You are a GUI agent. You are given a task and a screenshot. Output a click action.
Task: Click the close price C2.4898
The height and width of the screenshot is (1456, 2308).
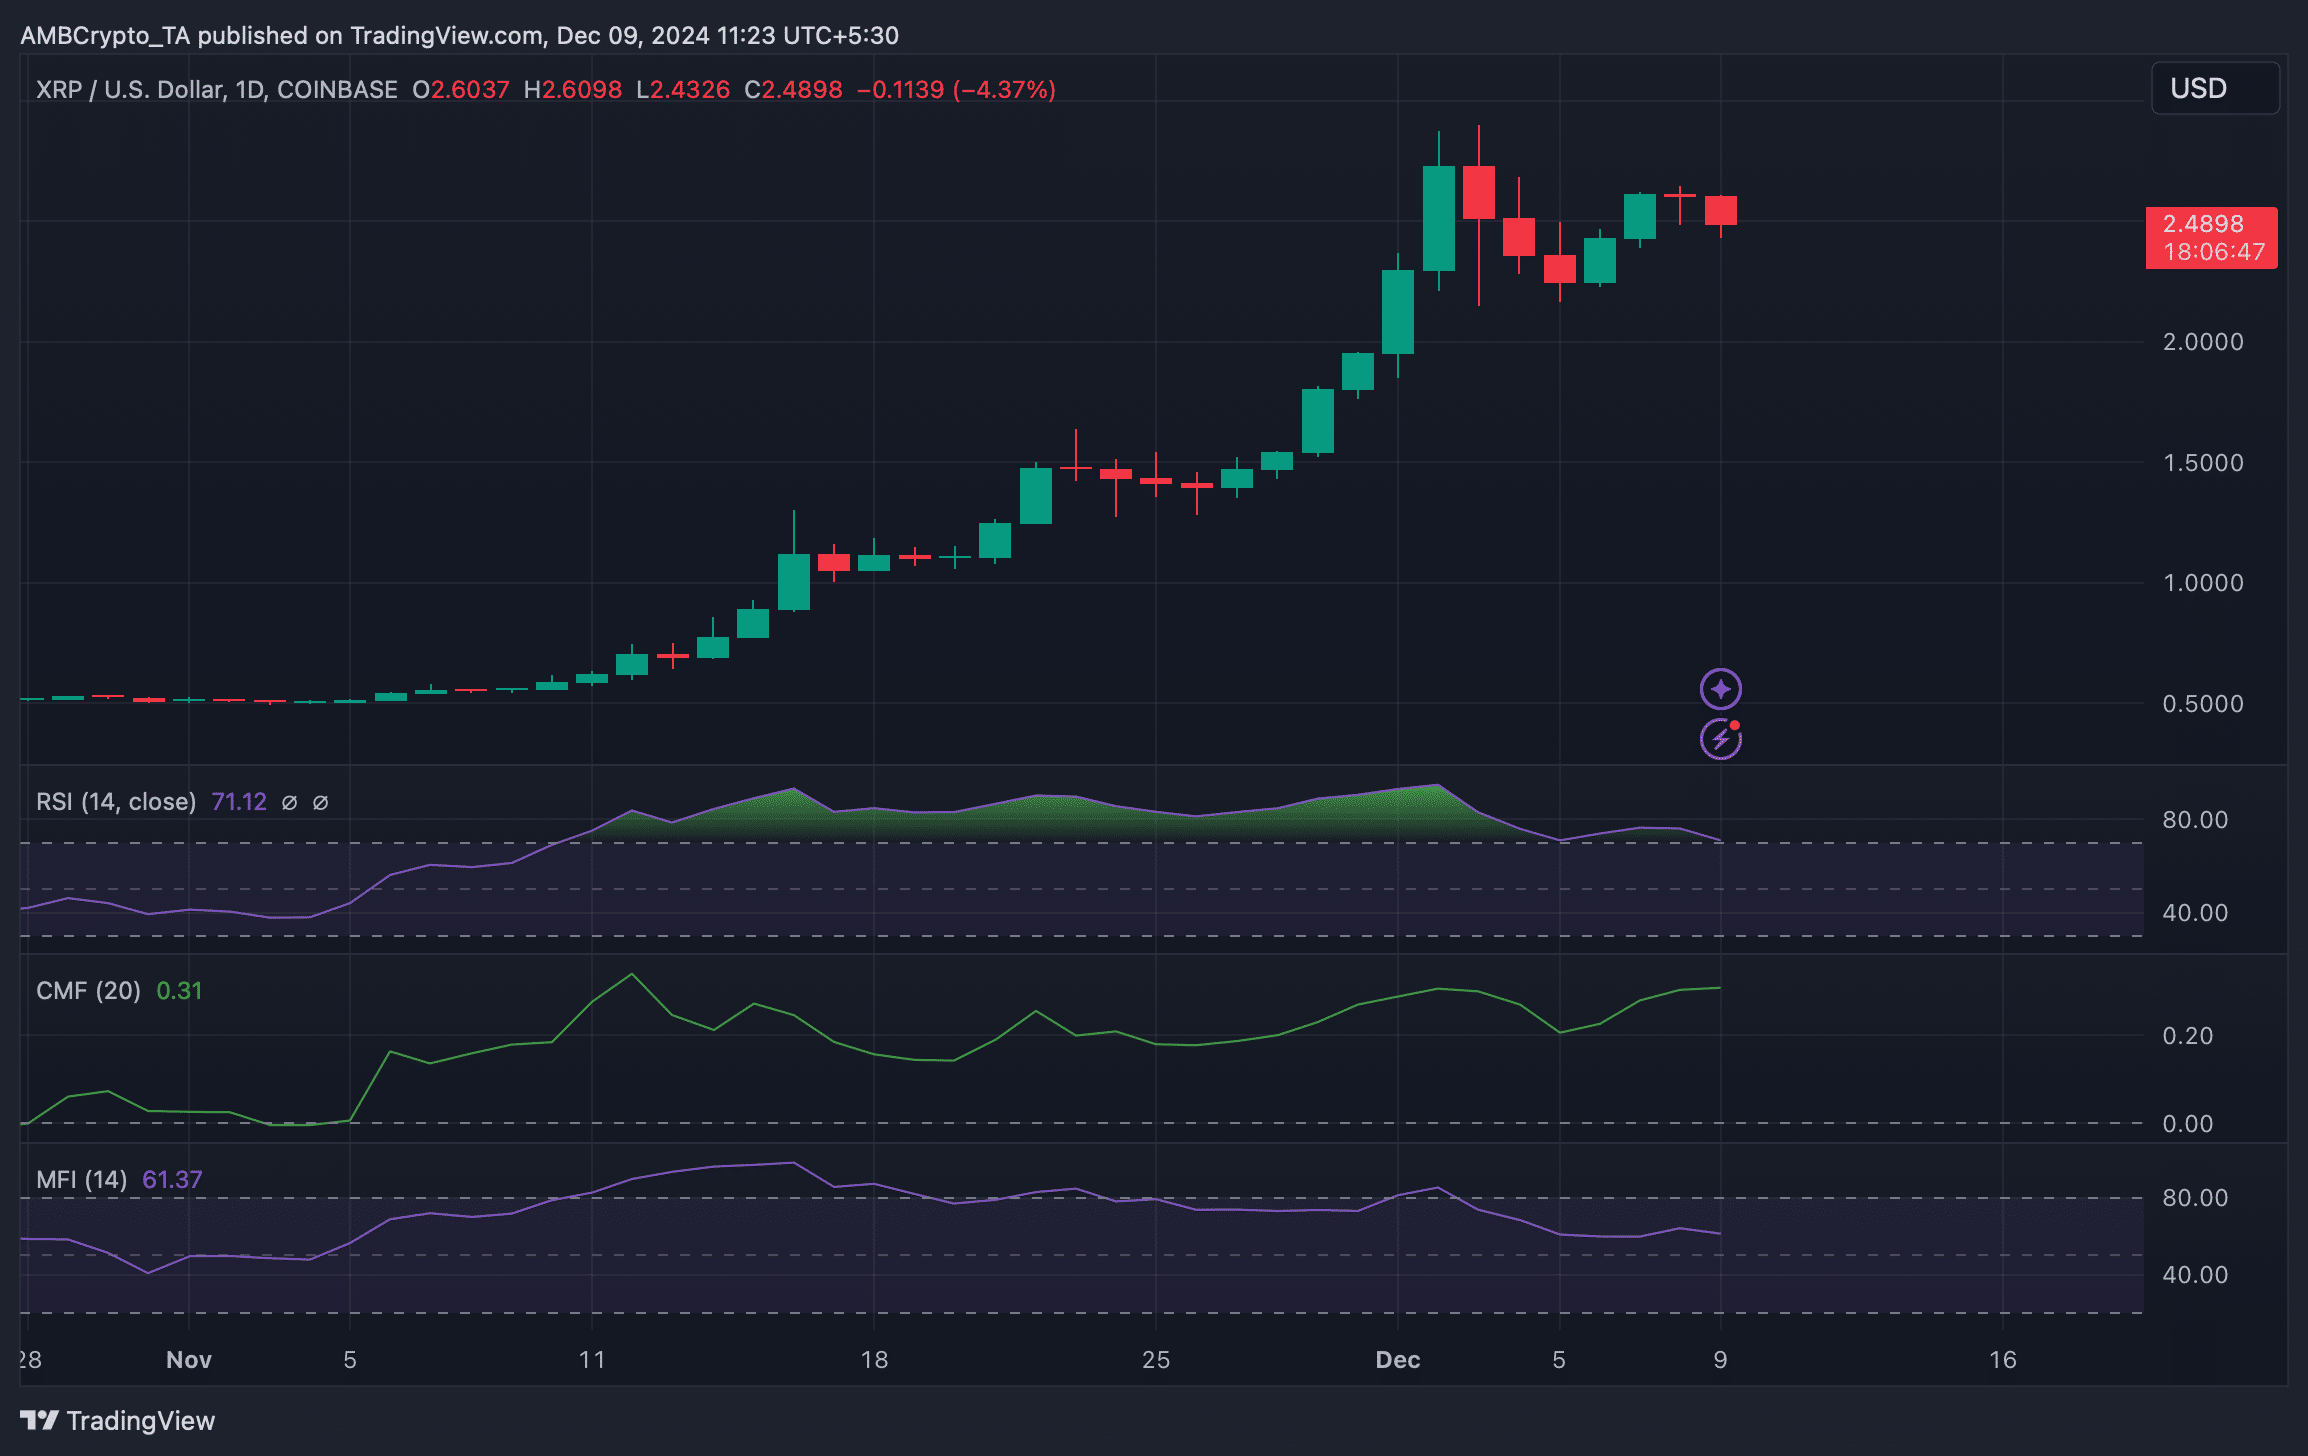click(x=793, y=90)
